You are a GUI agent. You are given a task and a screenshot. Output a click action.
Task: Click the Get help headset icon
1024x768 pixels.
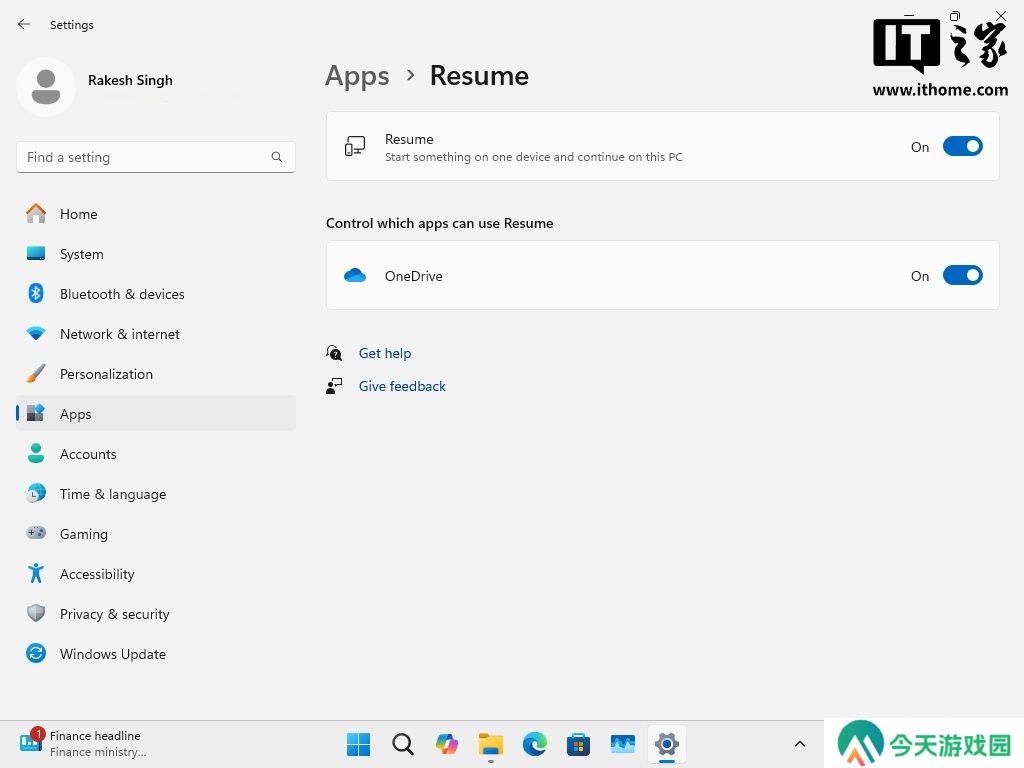coord(334,353)
